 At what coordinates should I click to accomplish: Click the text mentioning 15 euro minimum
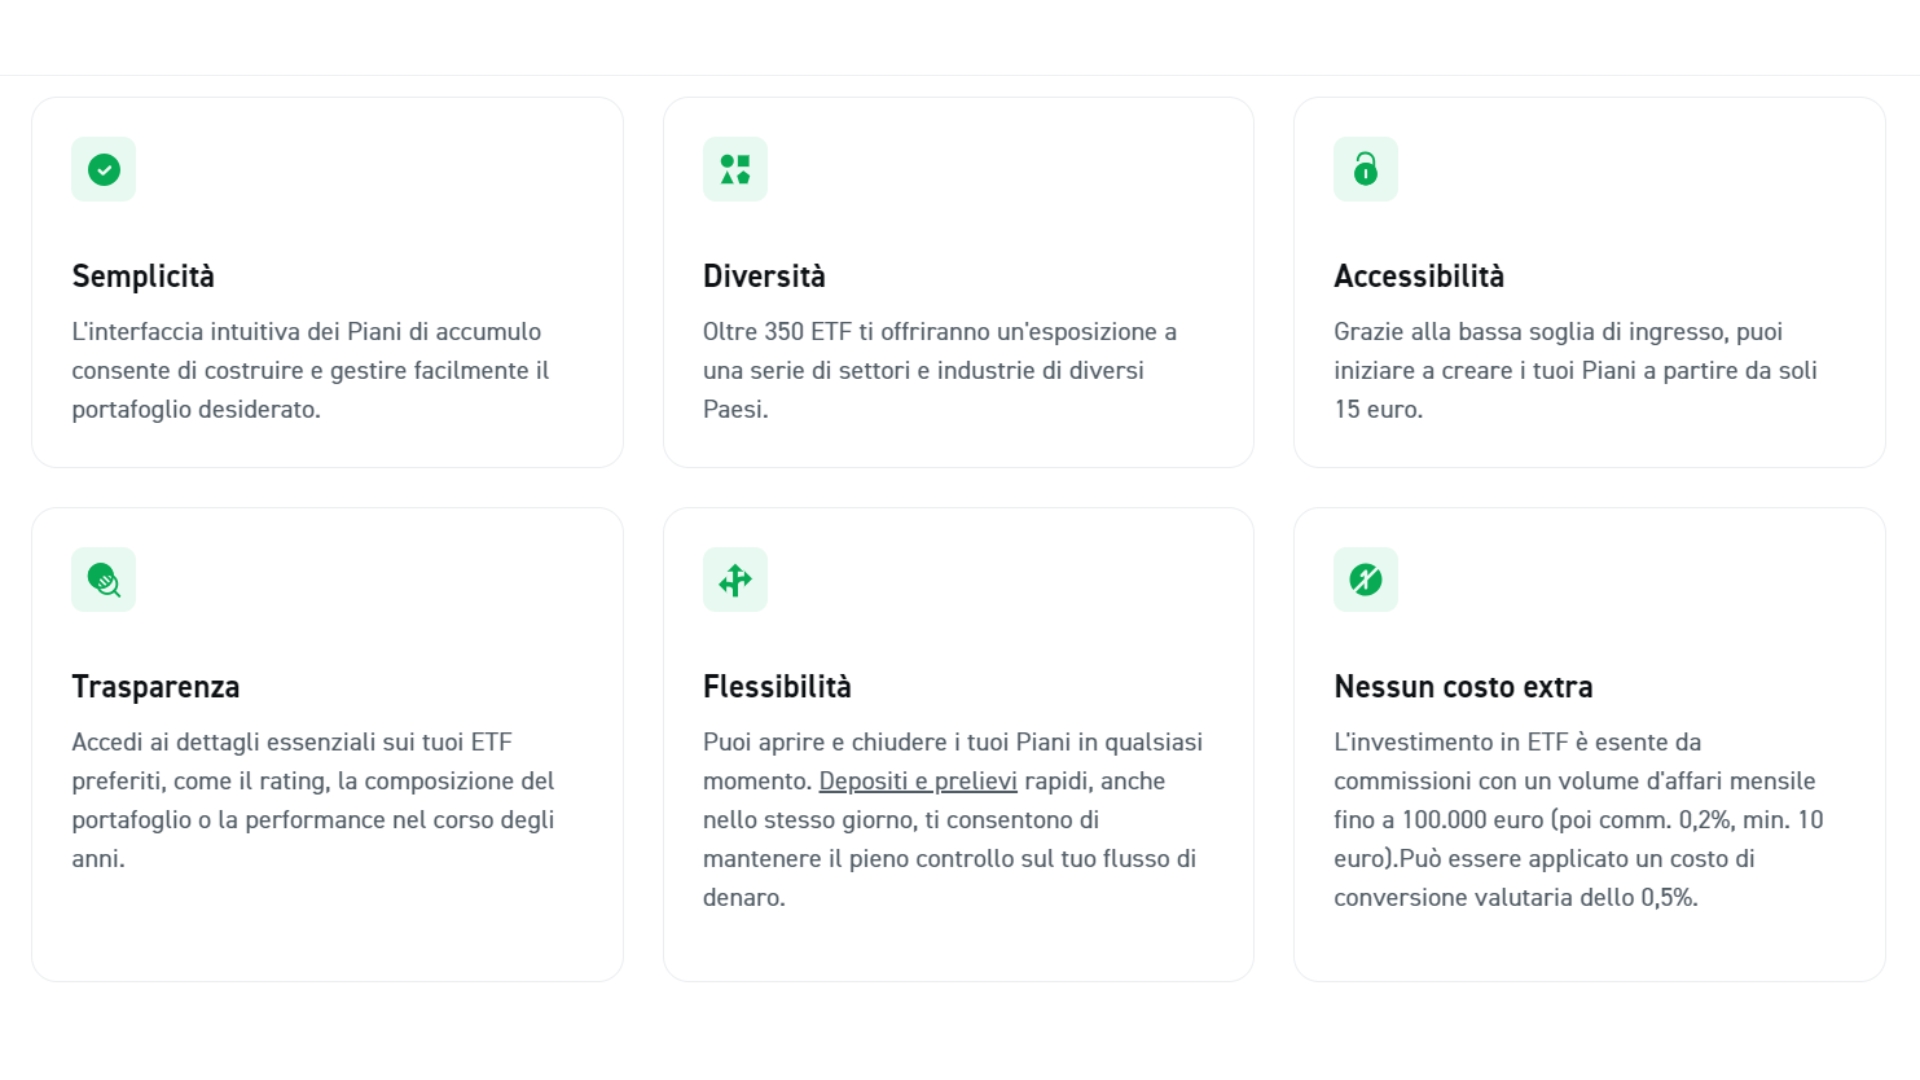click(x=1575, y=370)
